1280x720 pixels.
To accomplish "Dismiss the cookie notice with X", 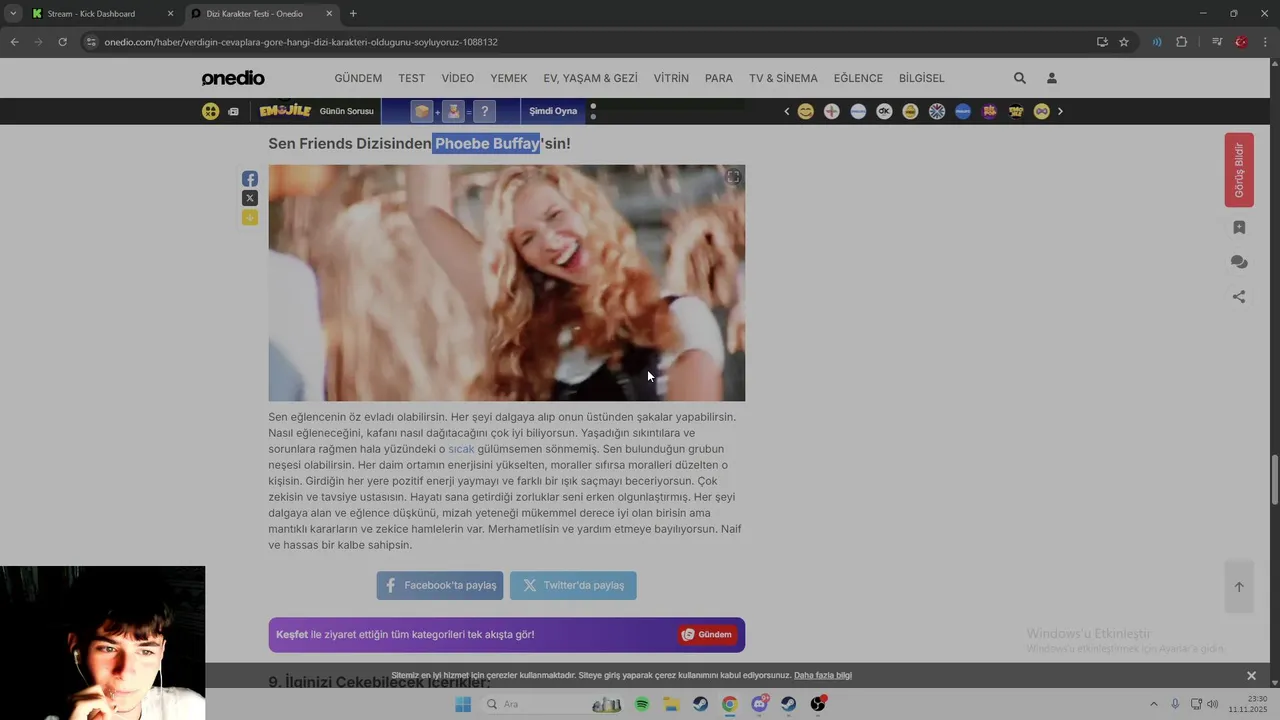I will (x=1251, y=676).
